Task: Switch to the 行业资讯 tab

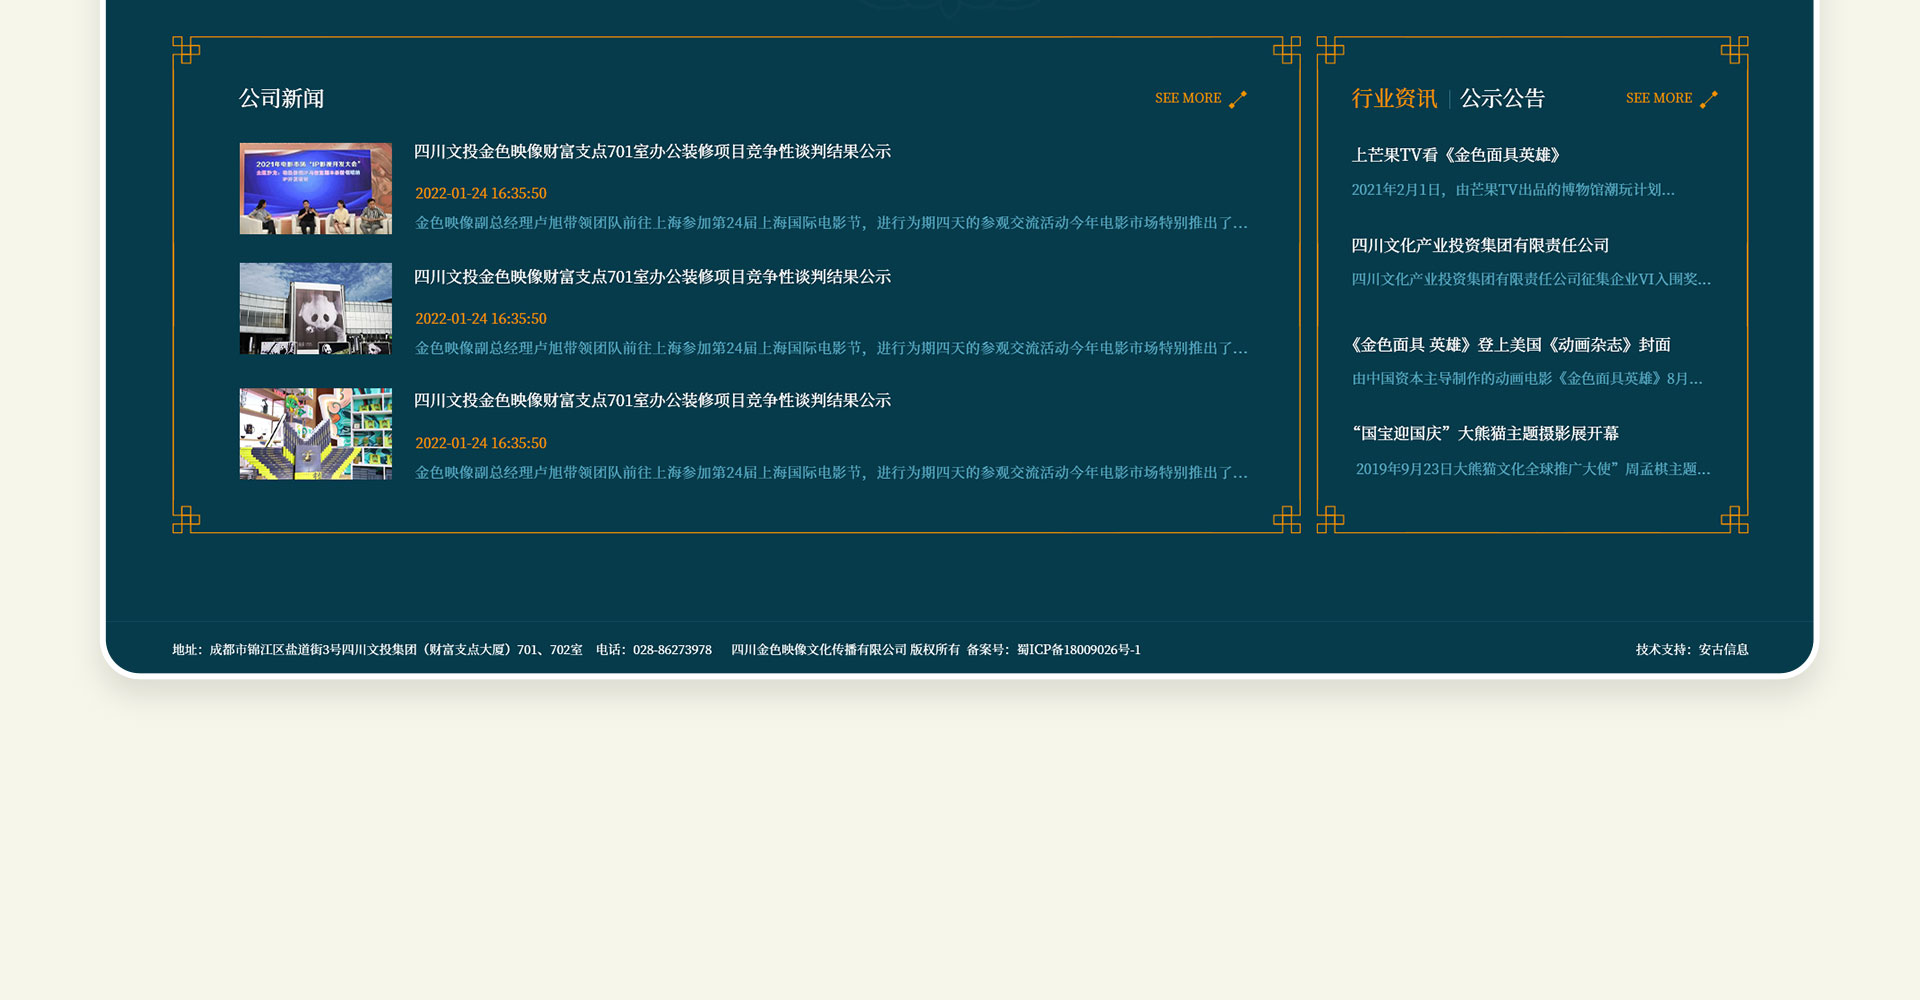Action: [1394, 98]
